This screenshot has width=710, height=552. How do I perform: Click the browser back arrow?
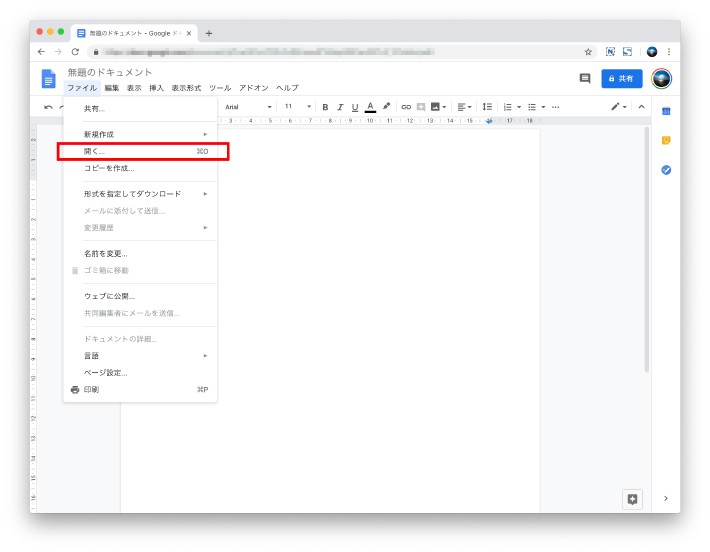point(41,52)
